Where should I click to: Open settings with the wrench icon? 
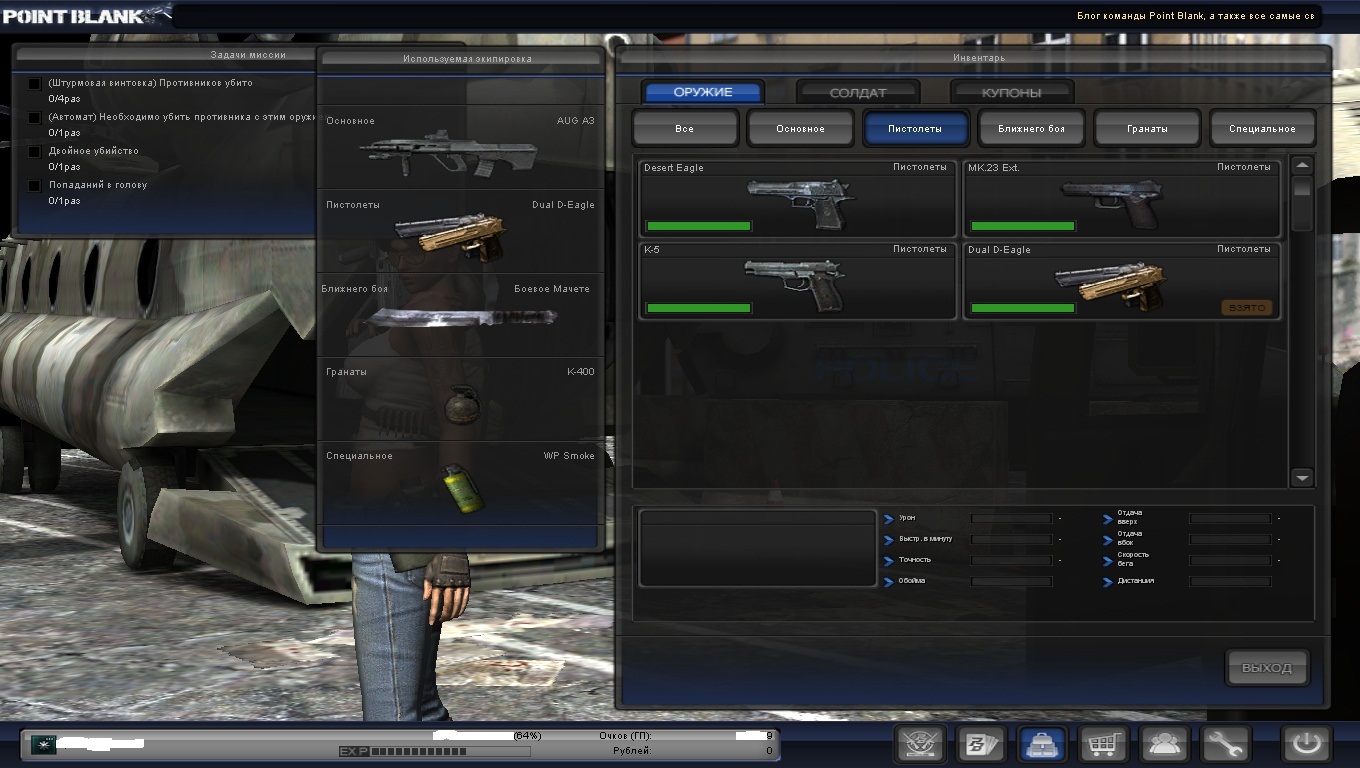click(x=1226, y=745)
